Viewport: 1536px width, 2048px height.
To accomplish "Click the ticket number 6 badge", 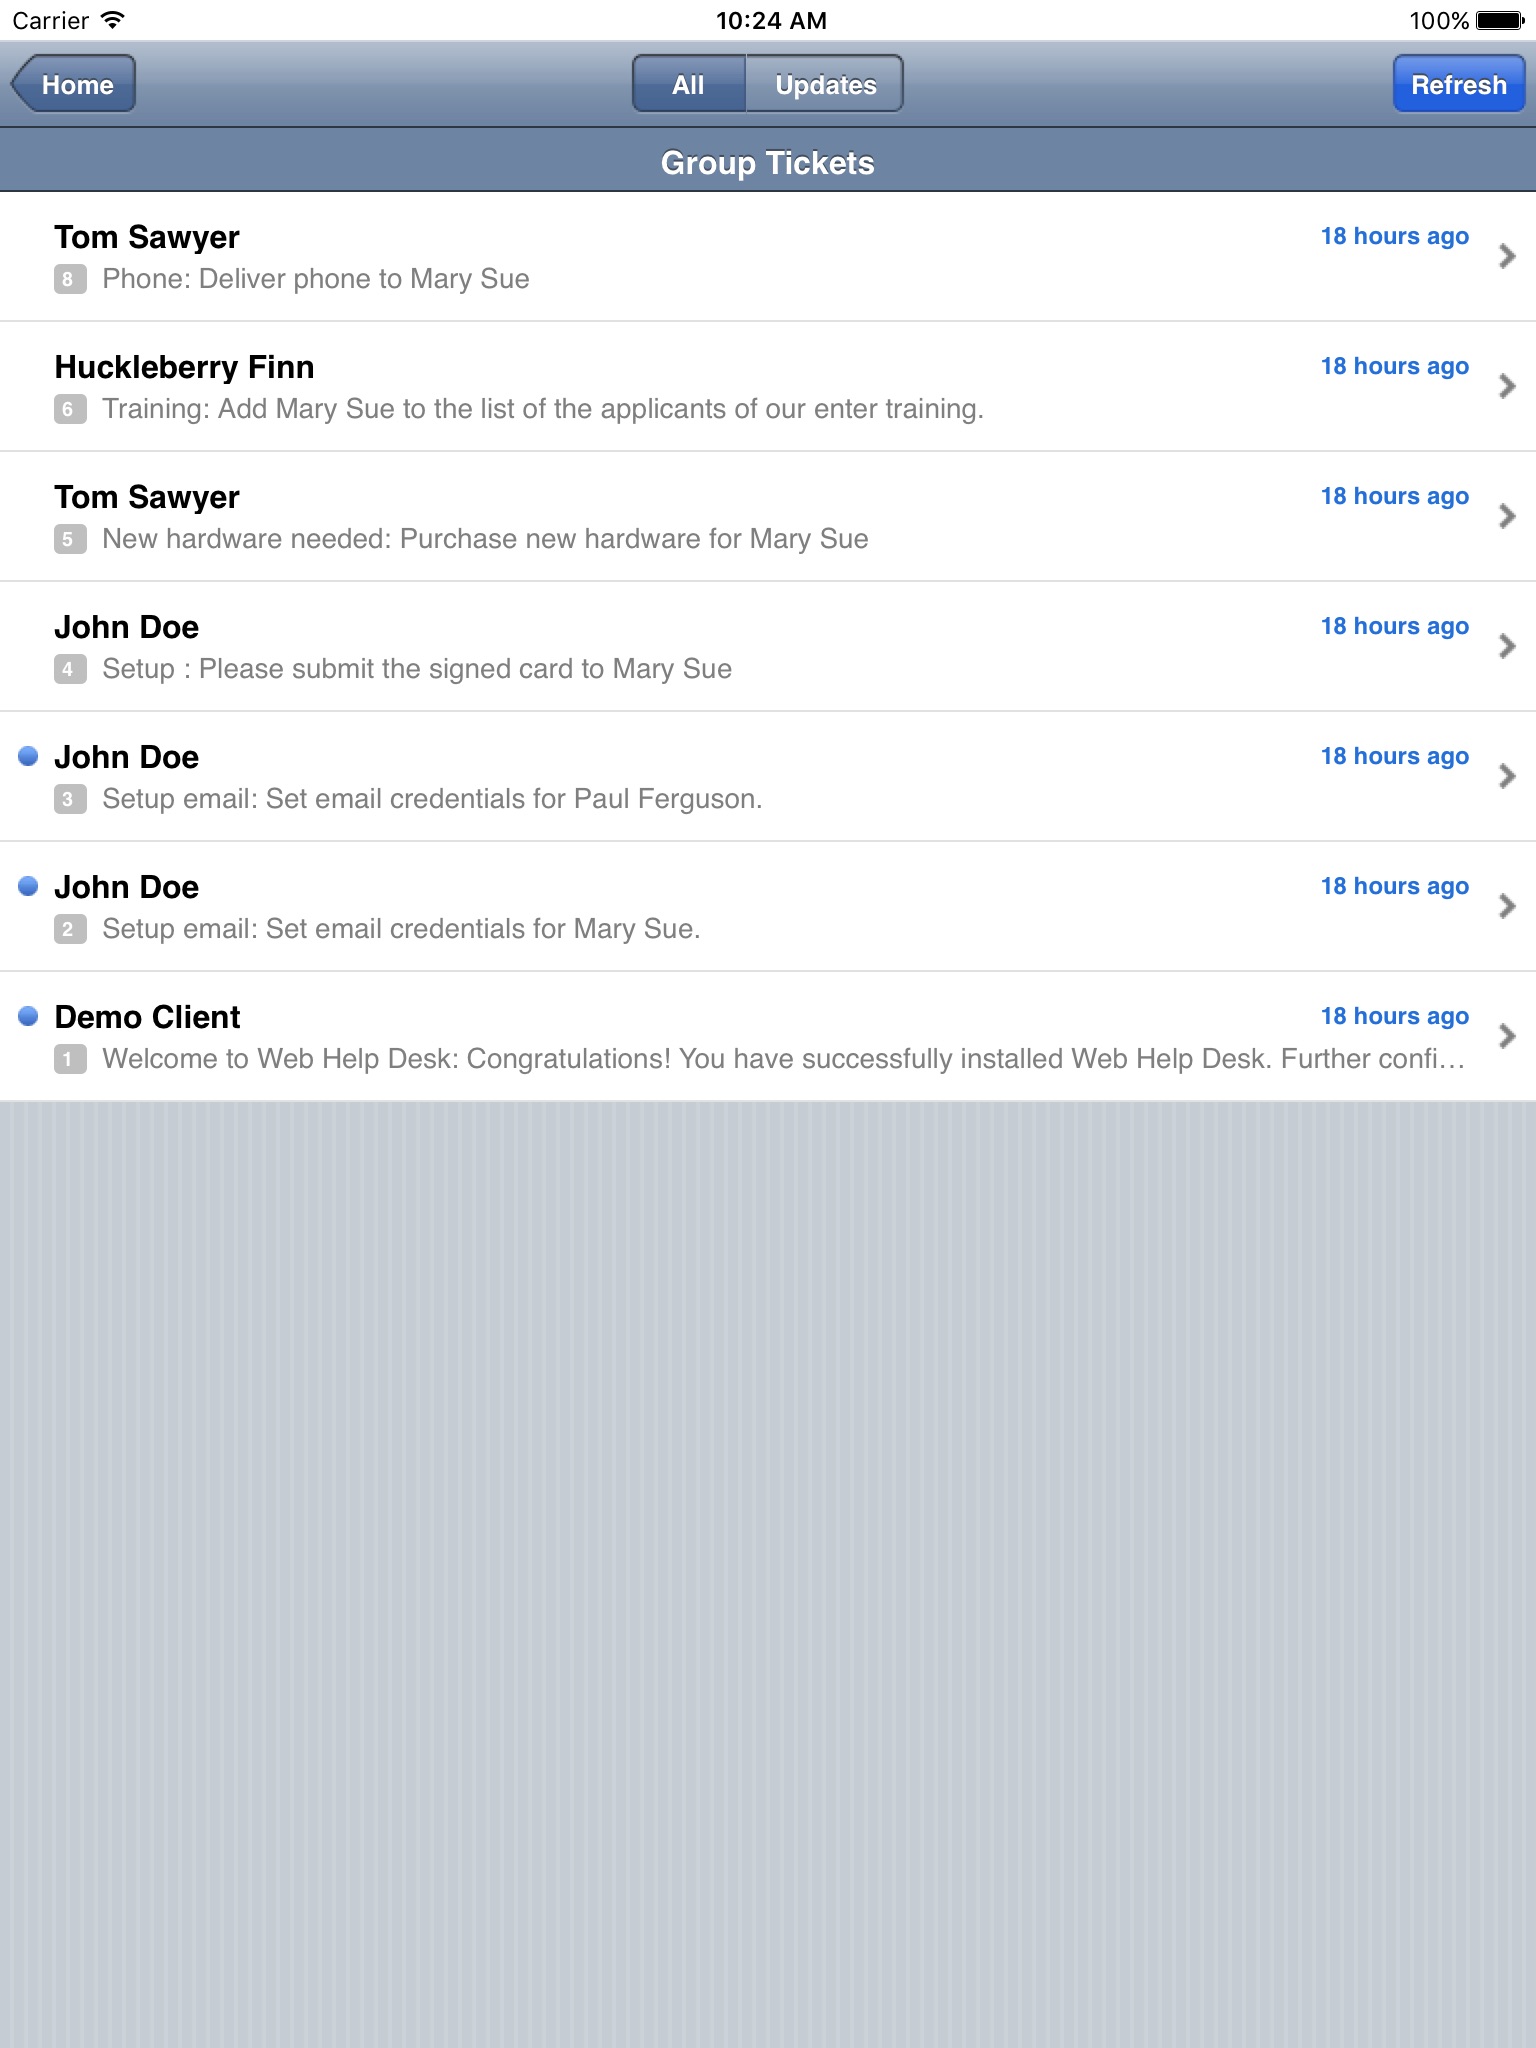I will click(x=68, y=409).
